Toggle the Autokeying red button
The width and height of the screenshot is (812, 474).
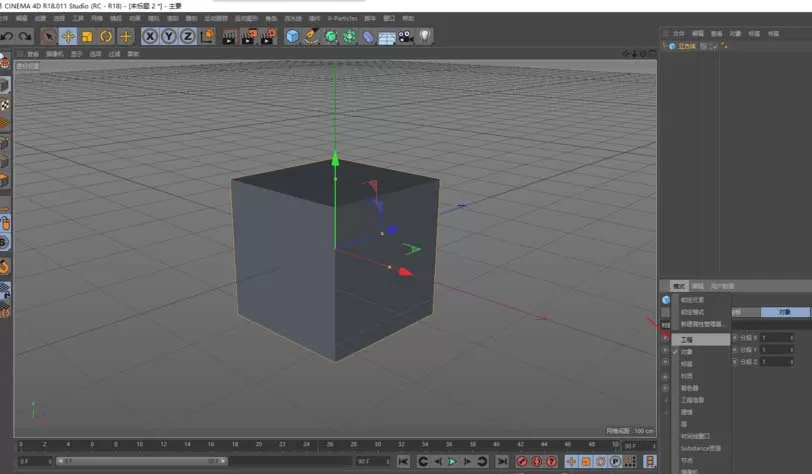(537, 461)
